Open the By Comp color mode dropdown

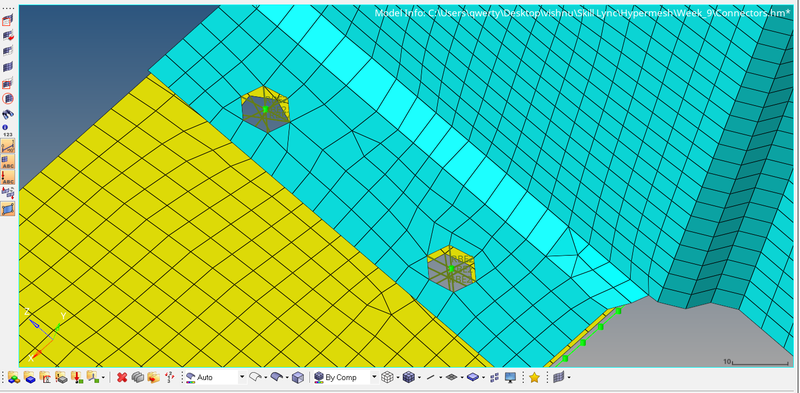pos(345,378)
